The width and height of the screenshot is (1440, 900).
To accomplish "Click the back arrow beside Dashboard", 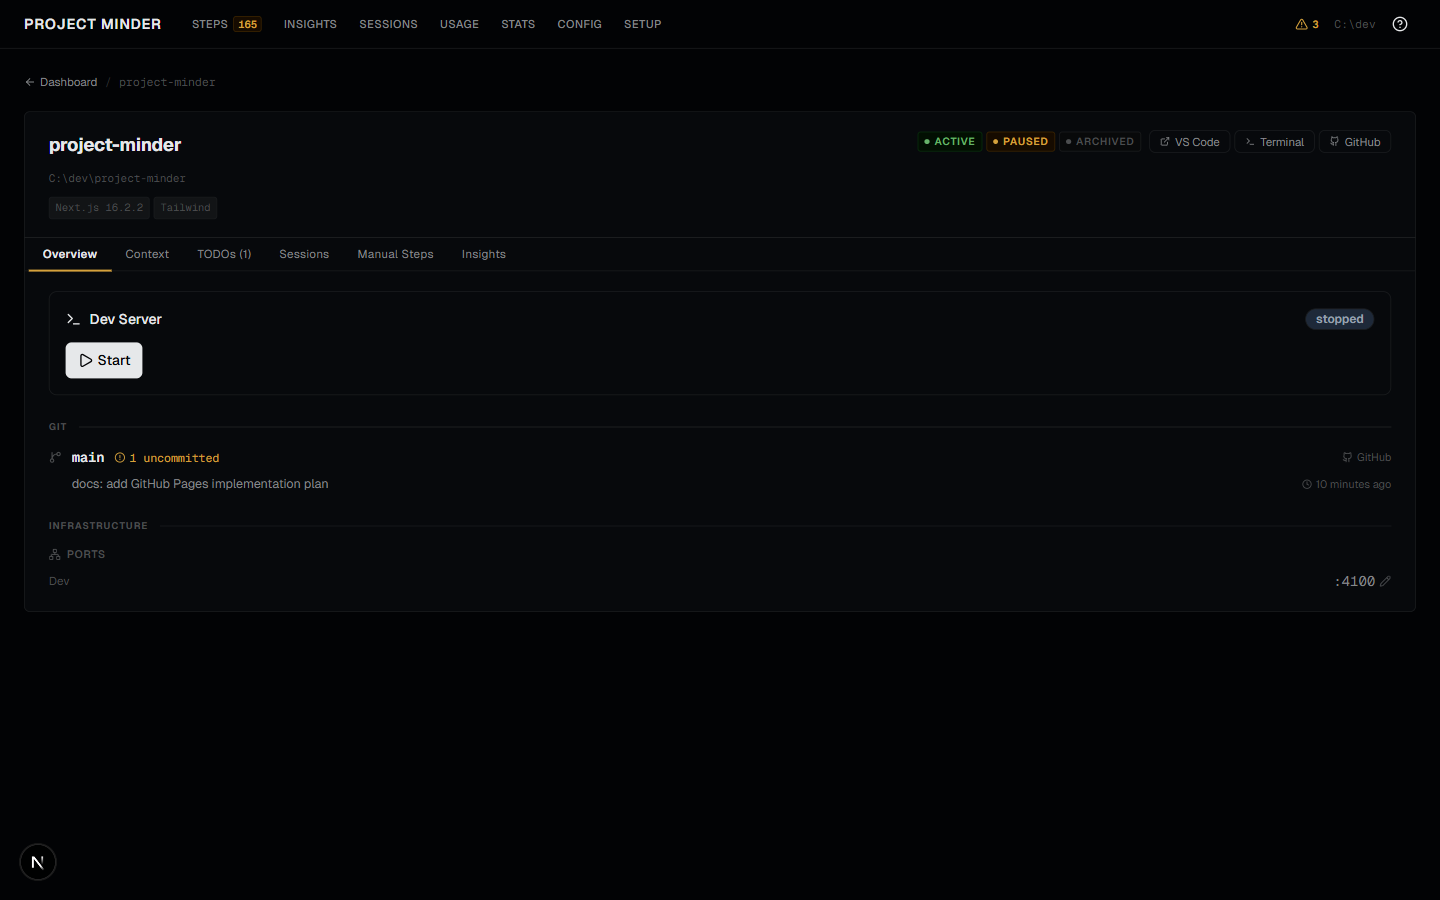I will tap(29, 82).
